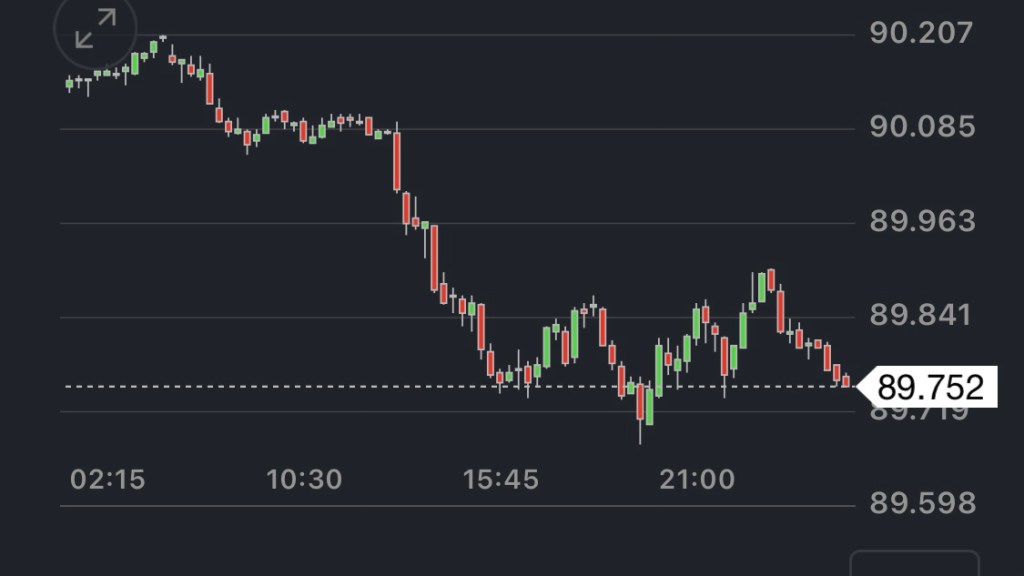The image size is (1024, 576).
Task: Select the 89.598 price axis label
Action: [x=920, y=503]
